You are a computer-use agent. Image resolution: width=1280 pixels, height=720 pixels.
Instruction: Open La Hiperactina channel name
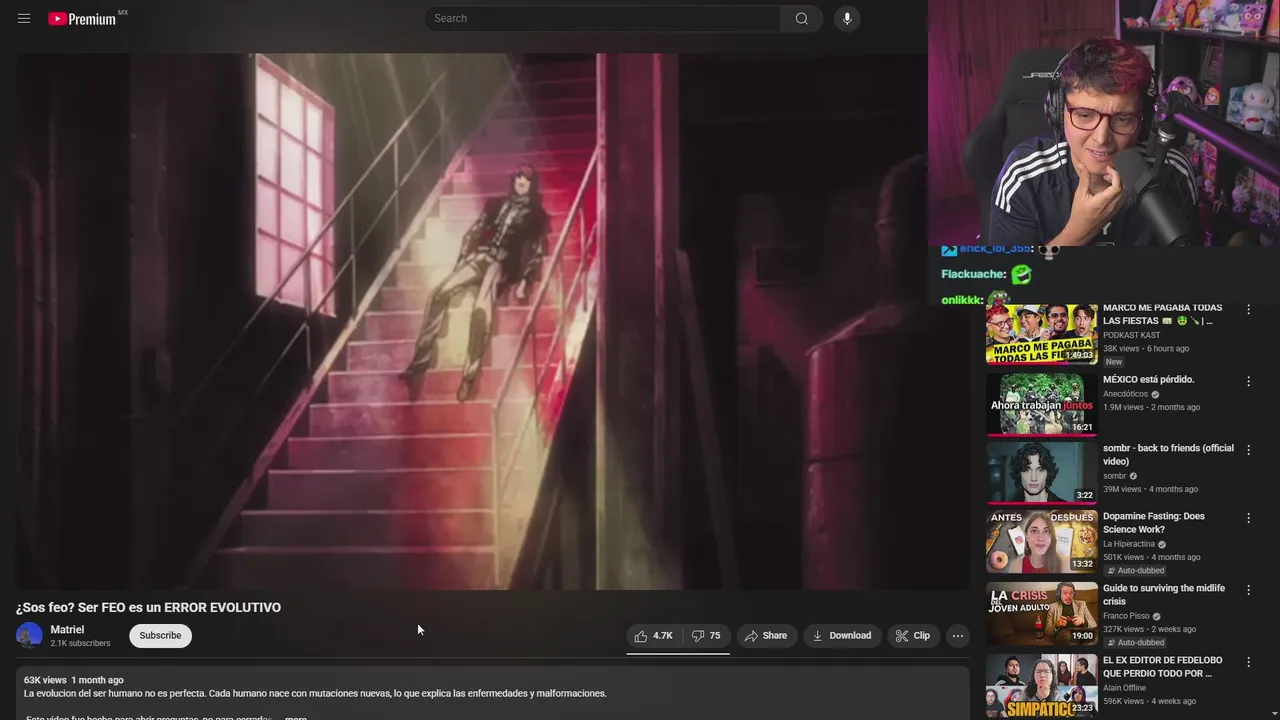[1129, 544]
